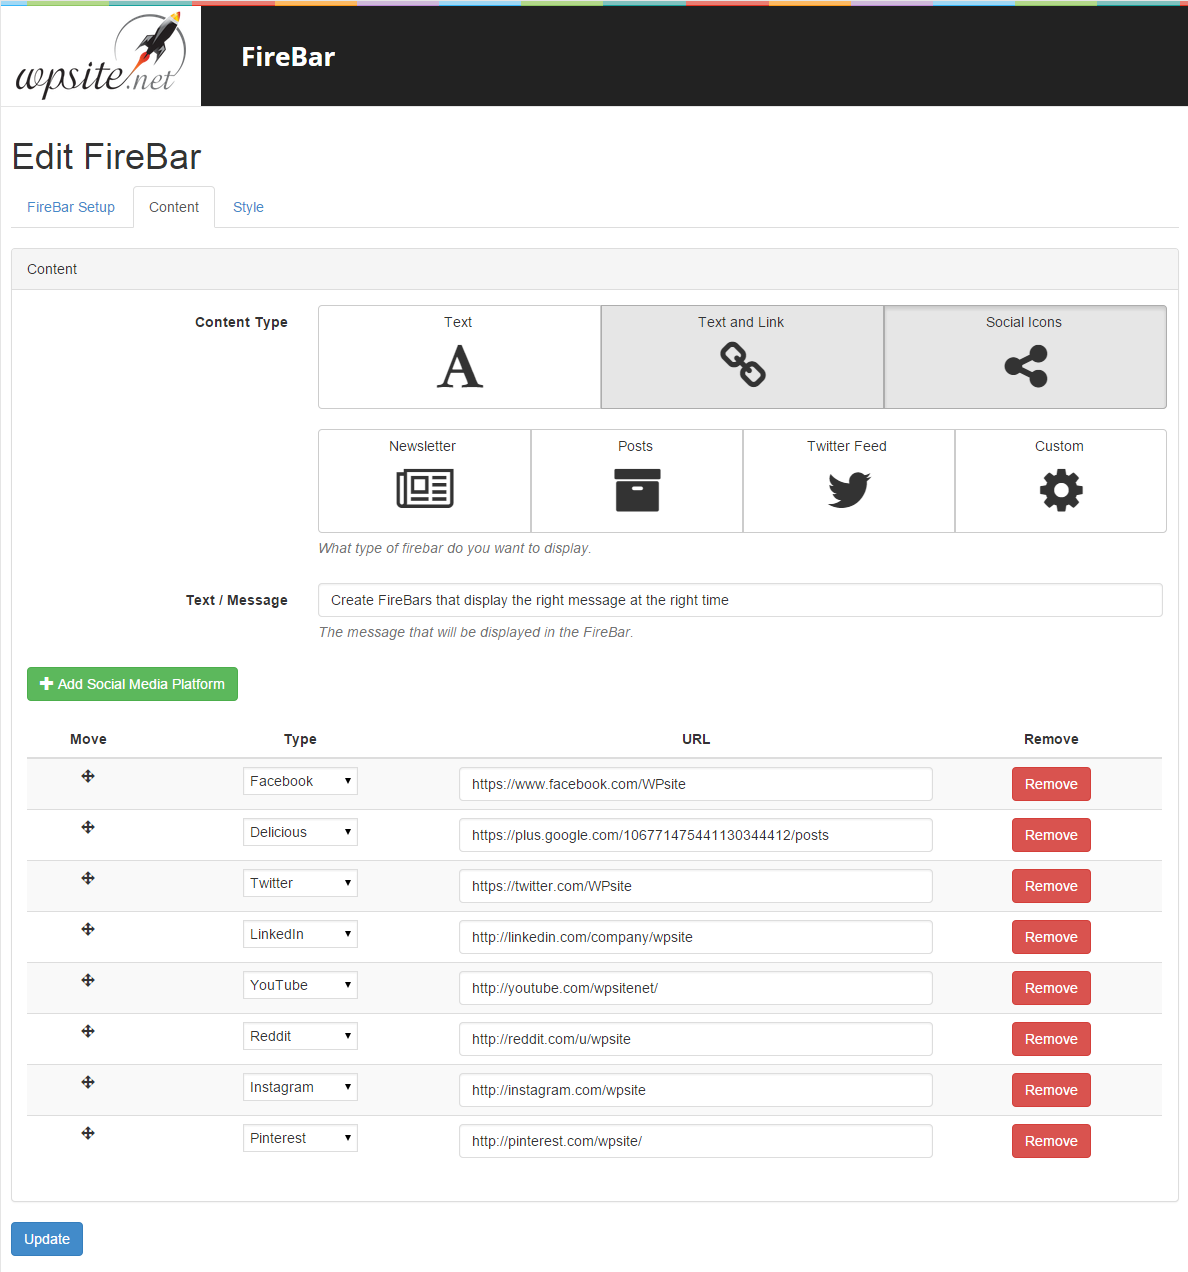Click the youtube.com/wpsitenet URL field
The height and width of the screenshot is (1272, 1188).
click(x=696, y=988)
